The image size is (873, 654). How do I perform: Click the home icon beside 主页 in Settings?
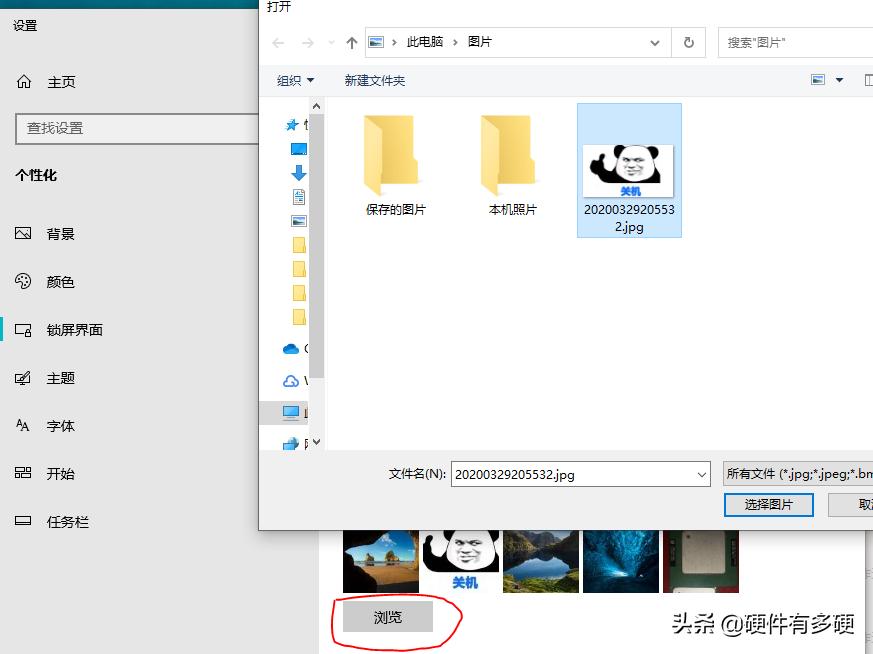click(x=24, y=81)
